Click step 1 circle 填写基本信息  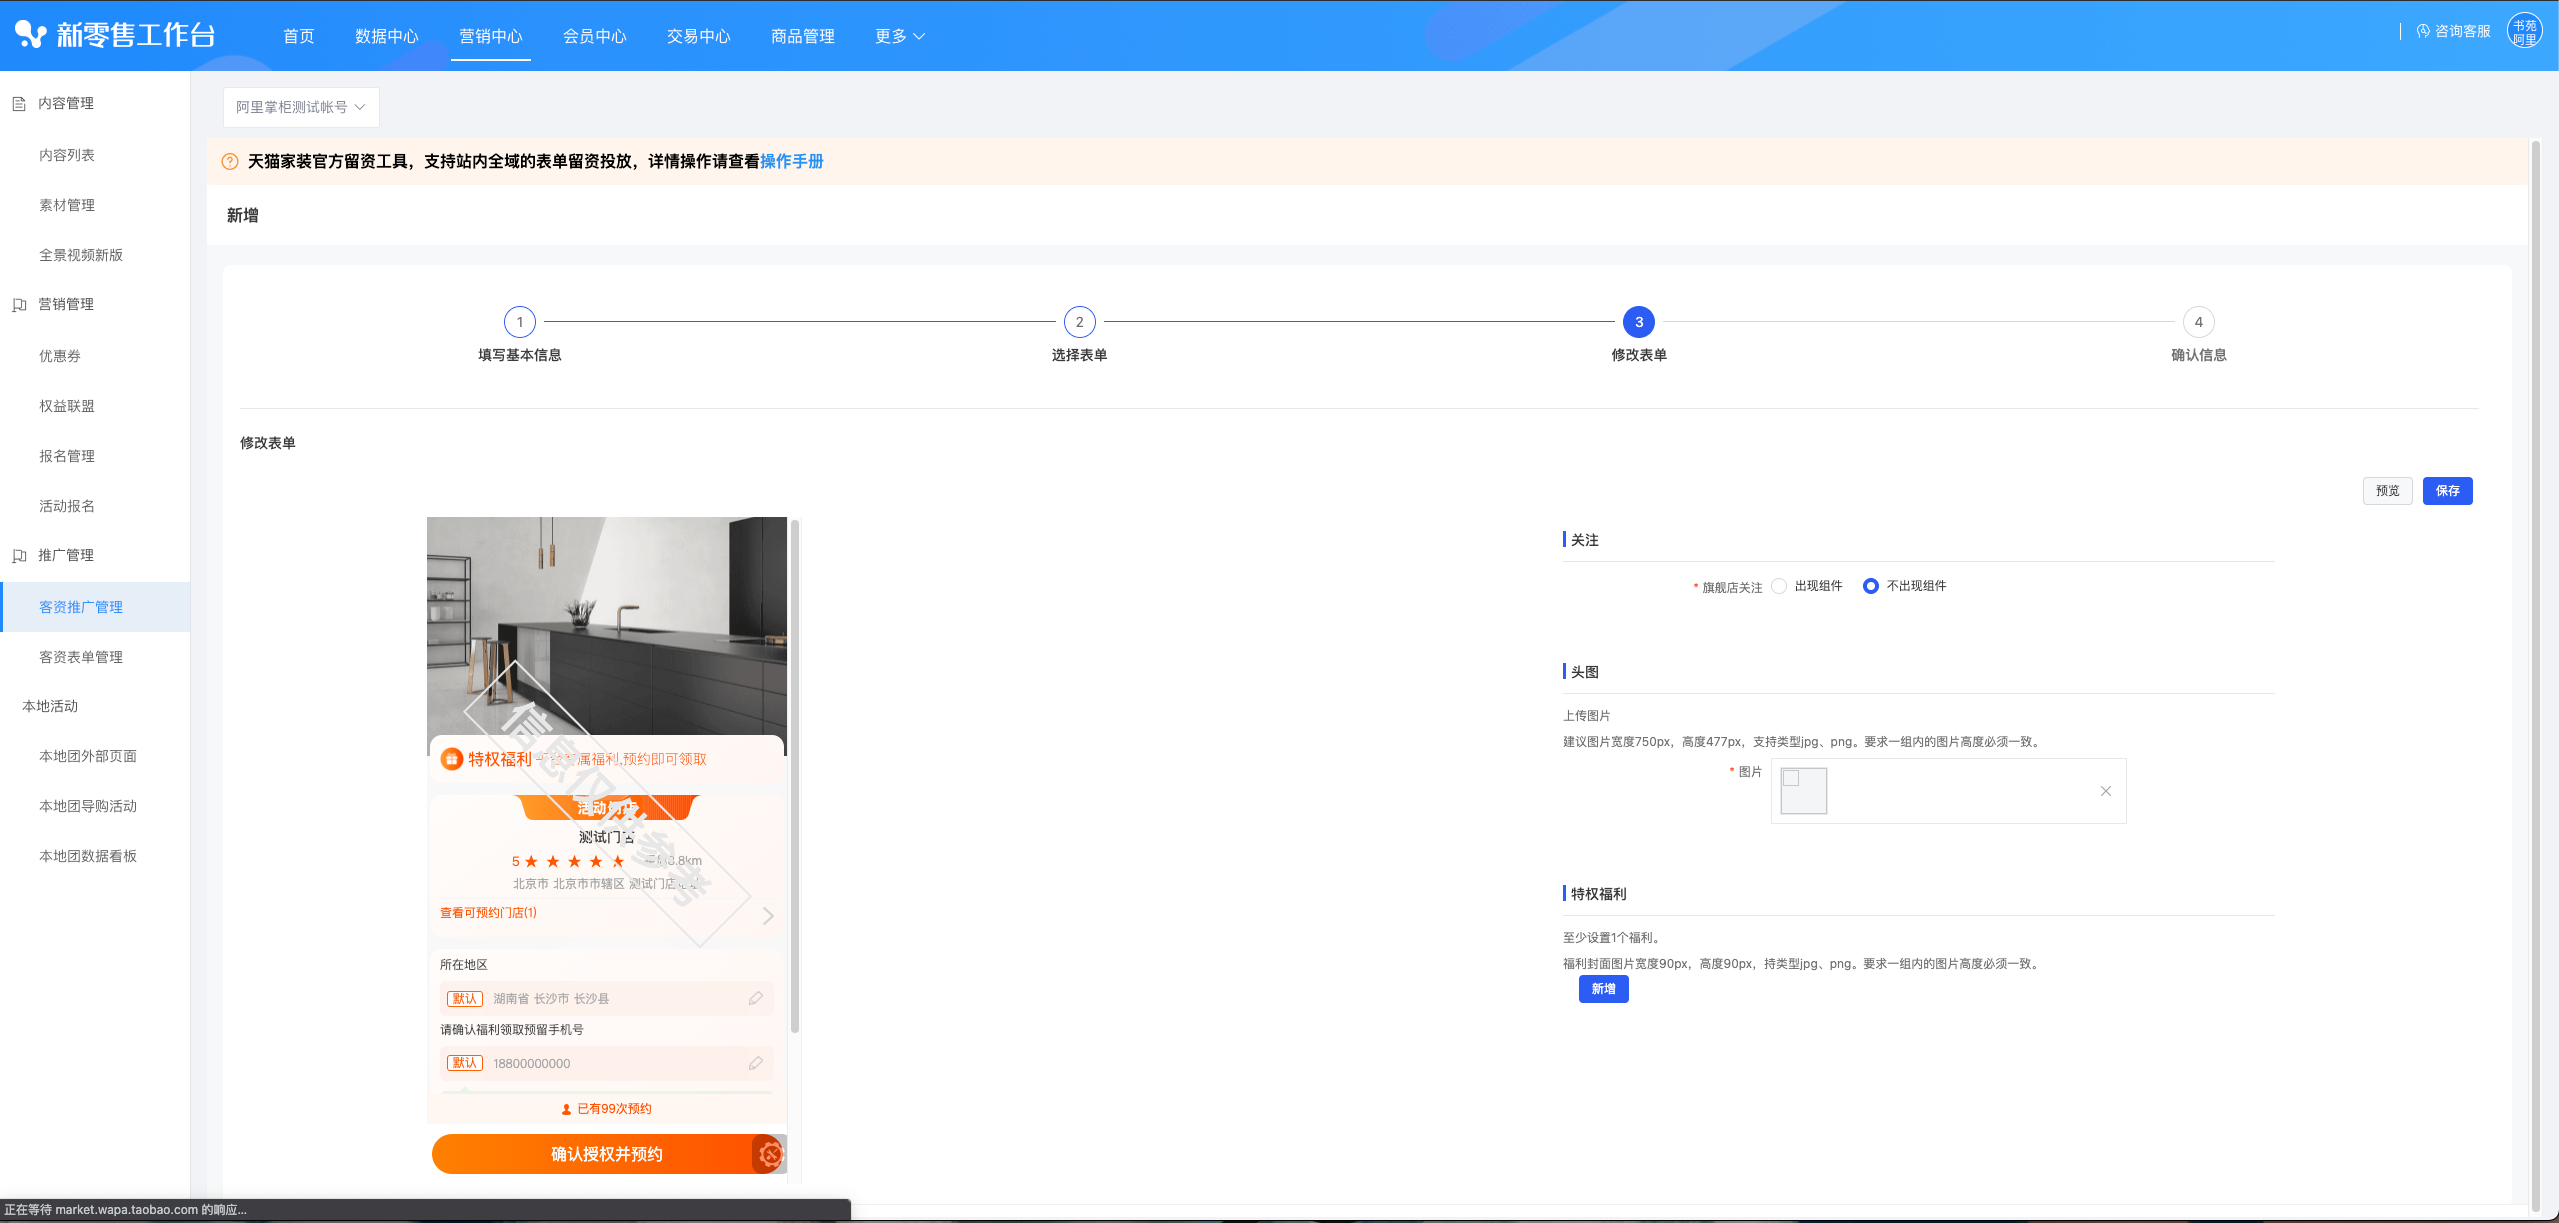click(x=520, y=322)
